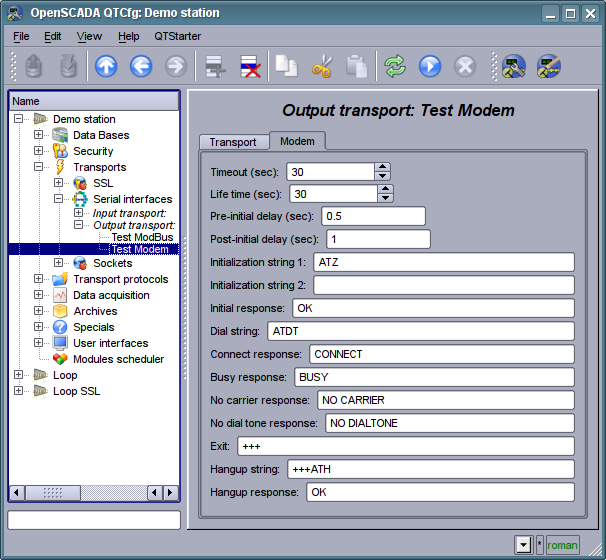Stop the cycled refresh with the gray X icon
606x560 pixels.
point(465,66)
